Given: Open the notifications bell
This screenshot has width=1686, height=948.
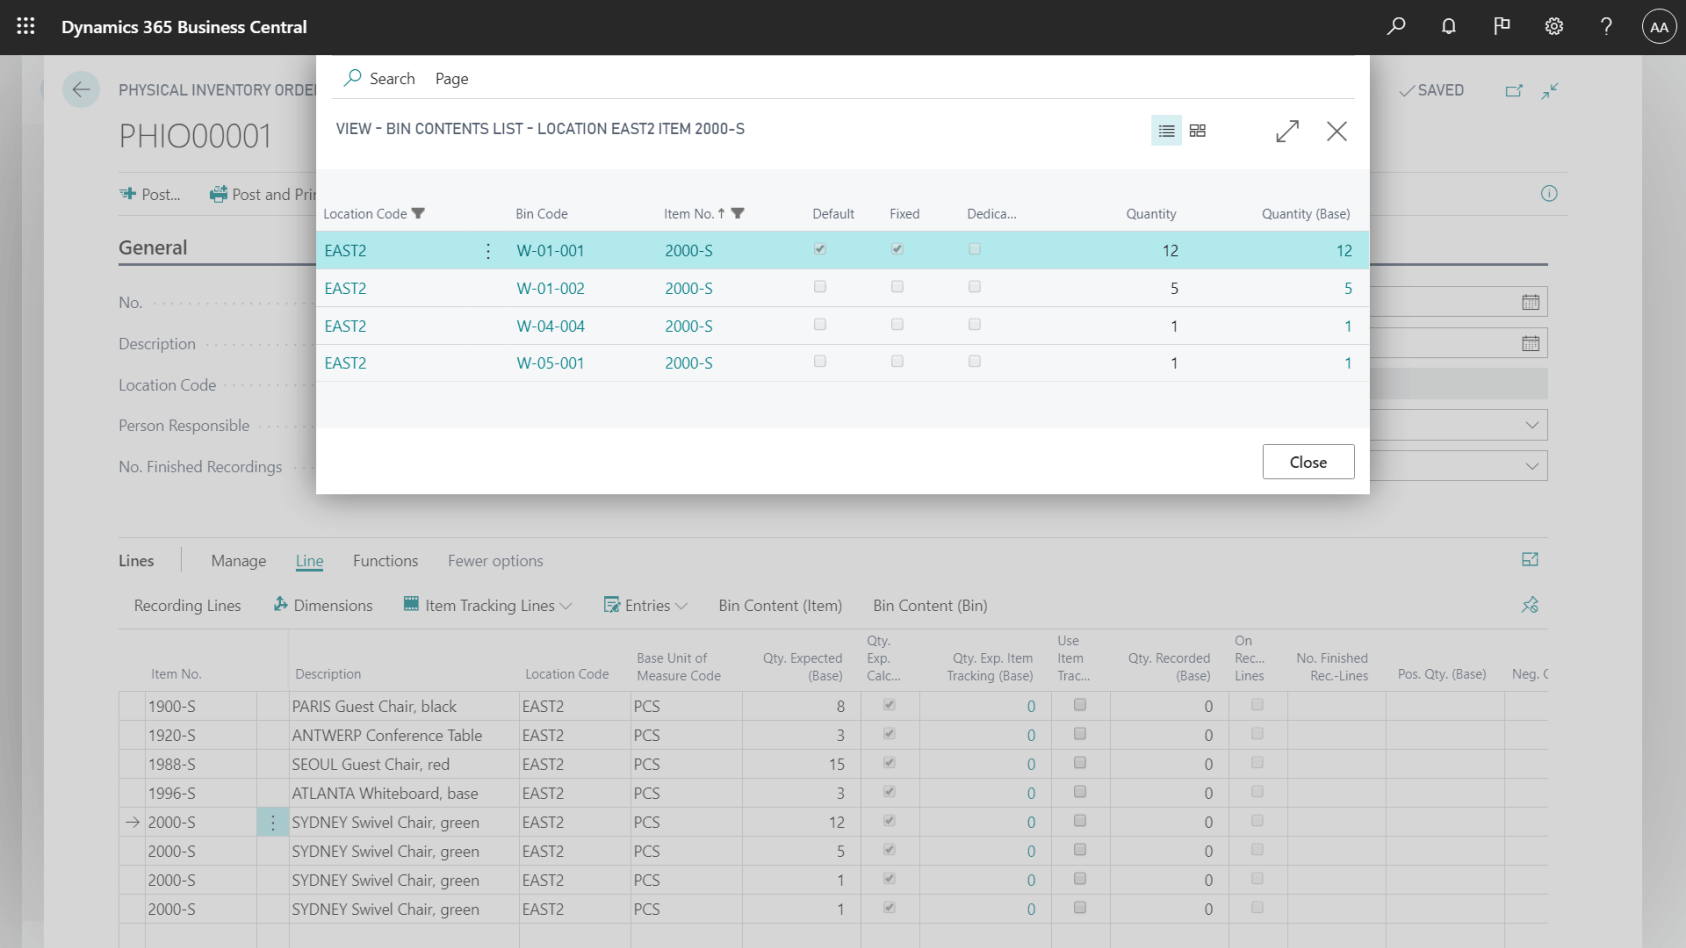Looking at the screenshot, I should tap(1448, 27).
